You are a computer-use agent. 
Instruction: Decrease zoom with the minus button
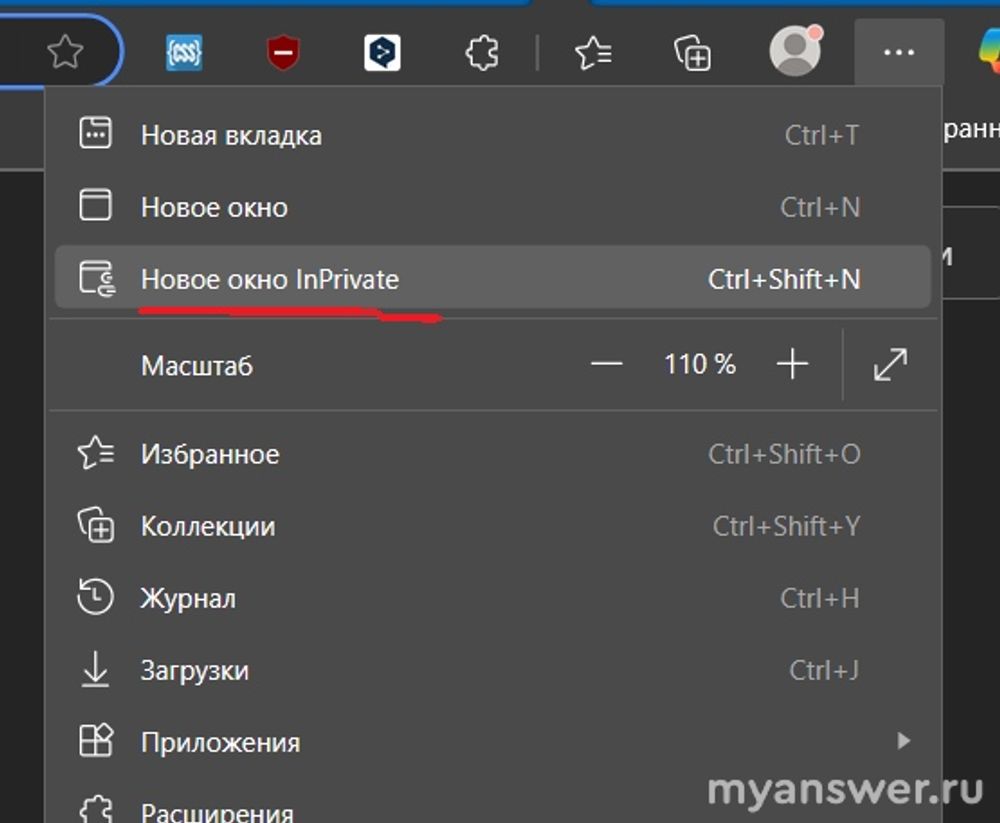[607, 364]
